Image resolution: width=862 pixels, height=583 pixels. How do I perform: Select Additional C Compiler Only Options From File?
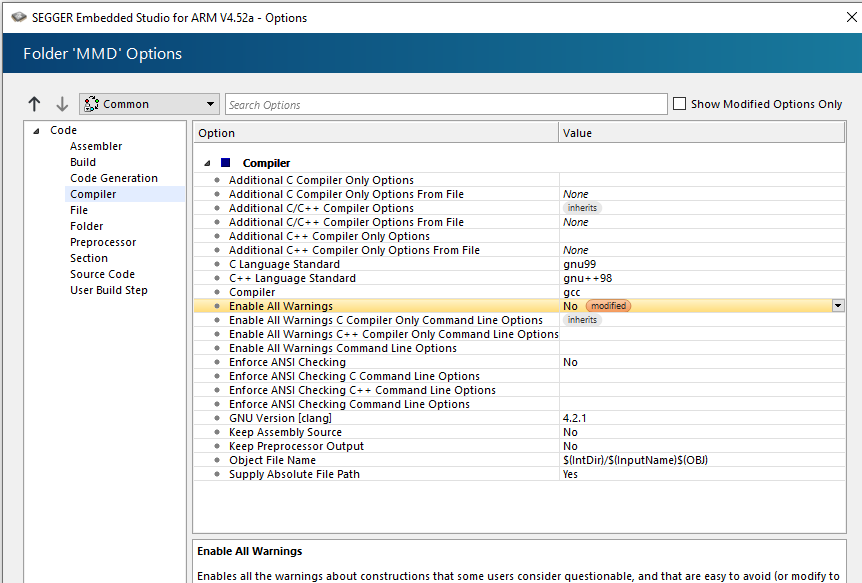pos(519,194)
